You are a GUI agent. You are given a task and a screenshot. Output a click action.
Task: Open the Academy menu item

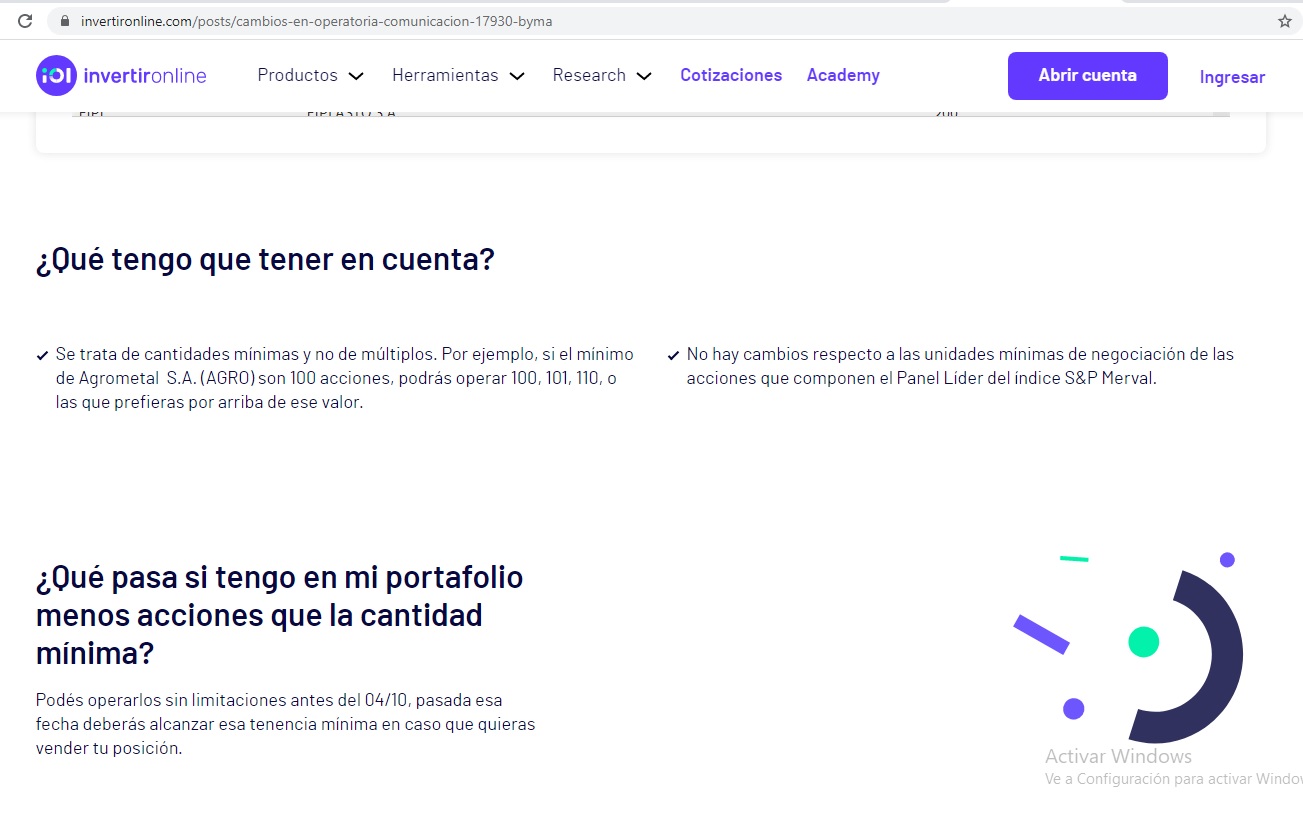[x=843, y=75]
